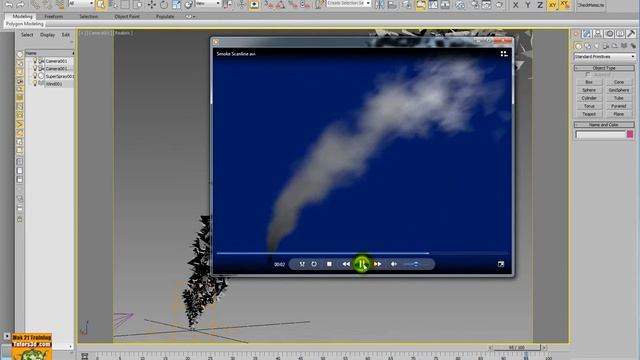Open the Populate ribbon tab
The height and width of the screenshot is (360, 640).
[x=165, y=16]
